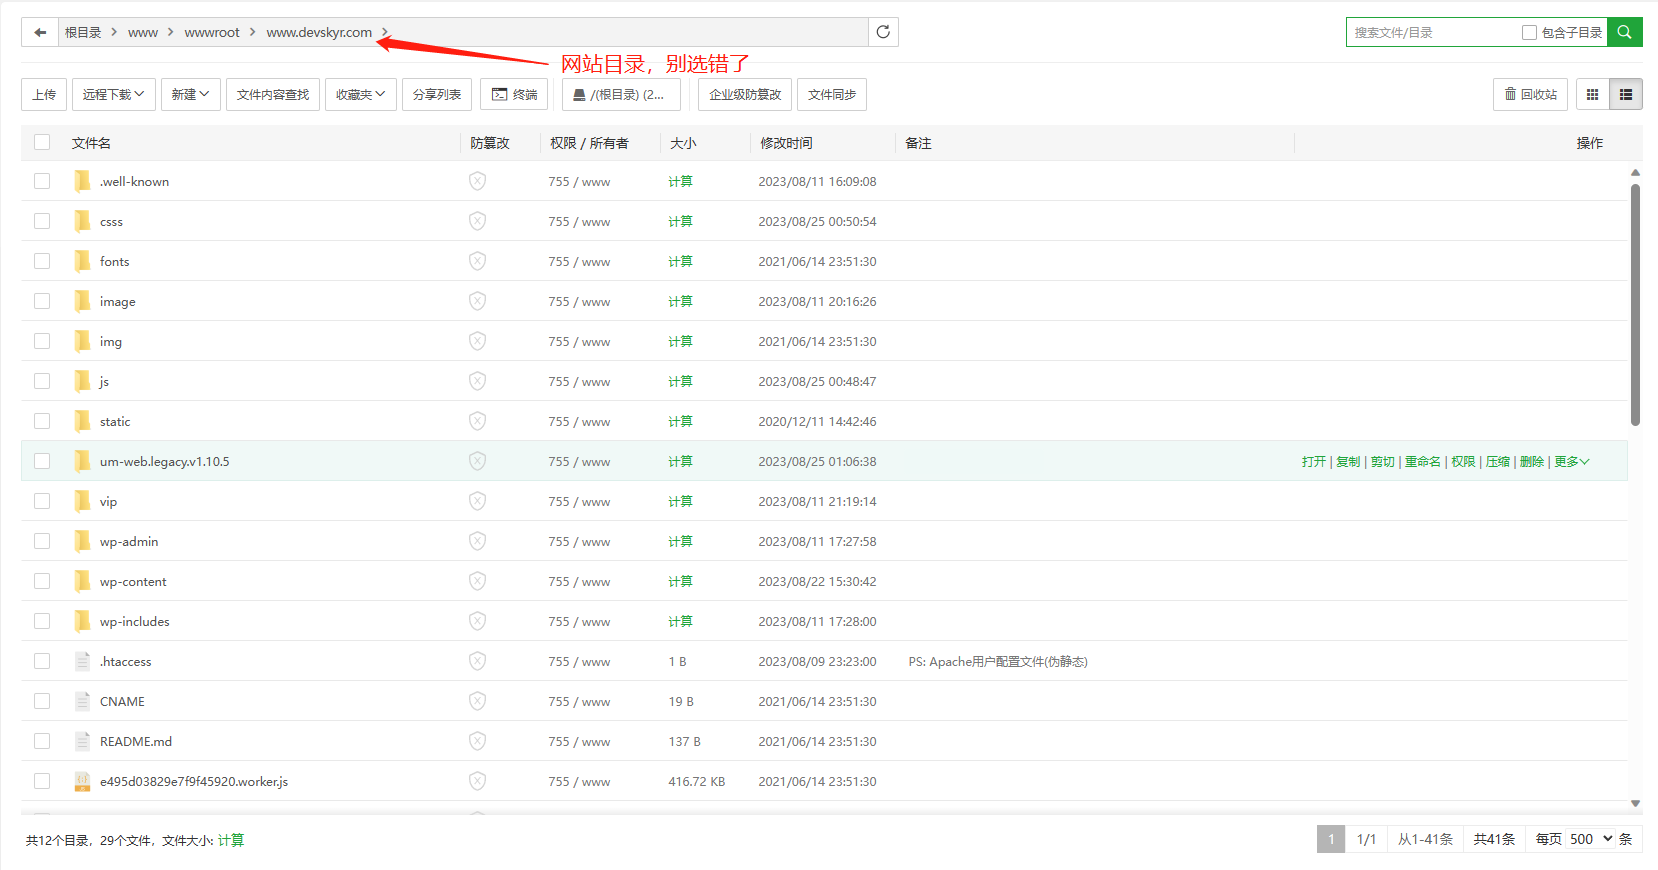The height and width of the screenshot is (870, 1658).
Task: Click the wp-content folder icon
Action: click(x=82, y=581)
